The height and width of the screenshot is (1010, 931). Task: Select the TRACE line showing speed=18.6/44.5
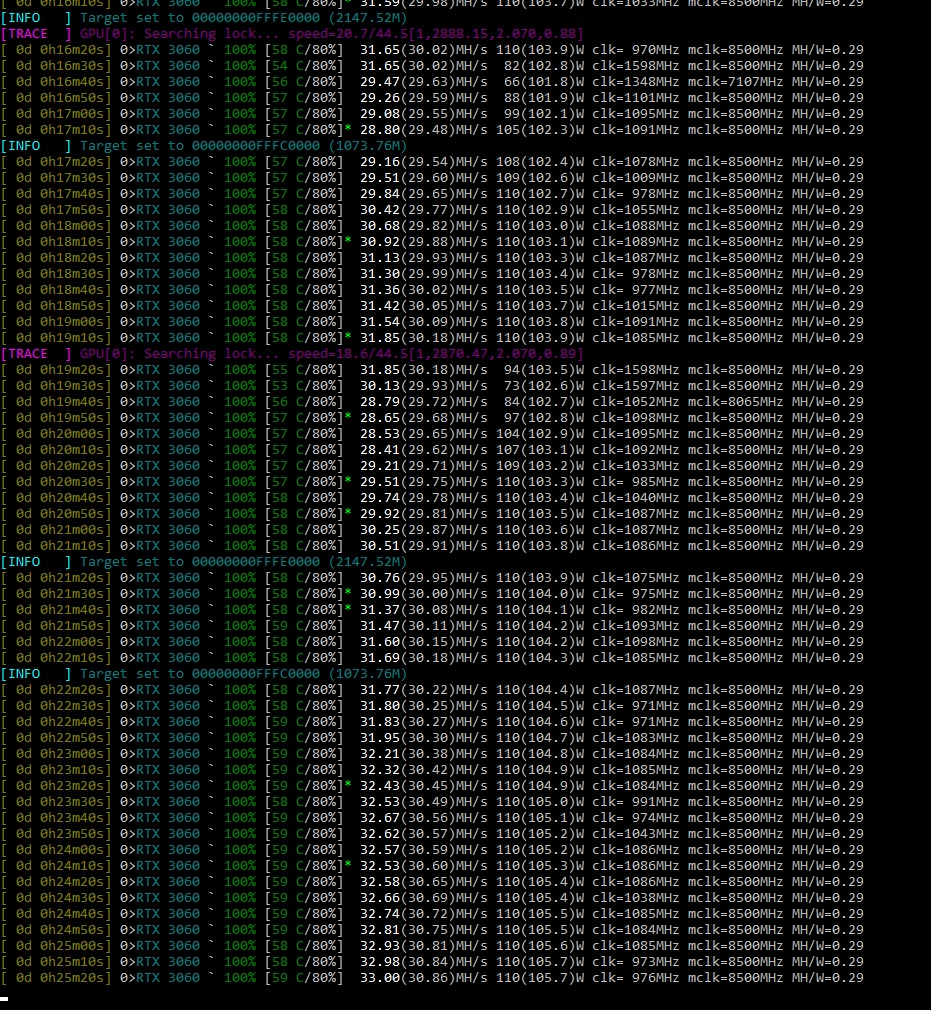click(x=300, y=354)
